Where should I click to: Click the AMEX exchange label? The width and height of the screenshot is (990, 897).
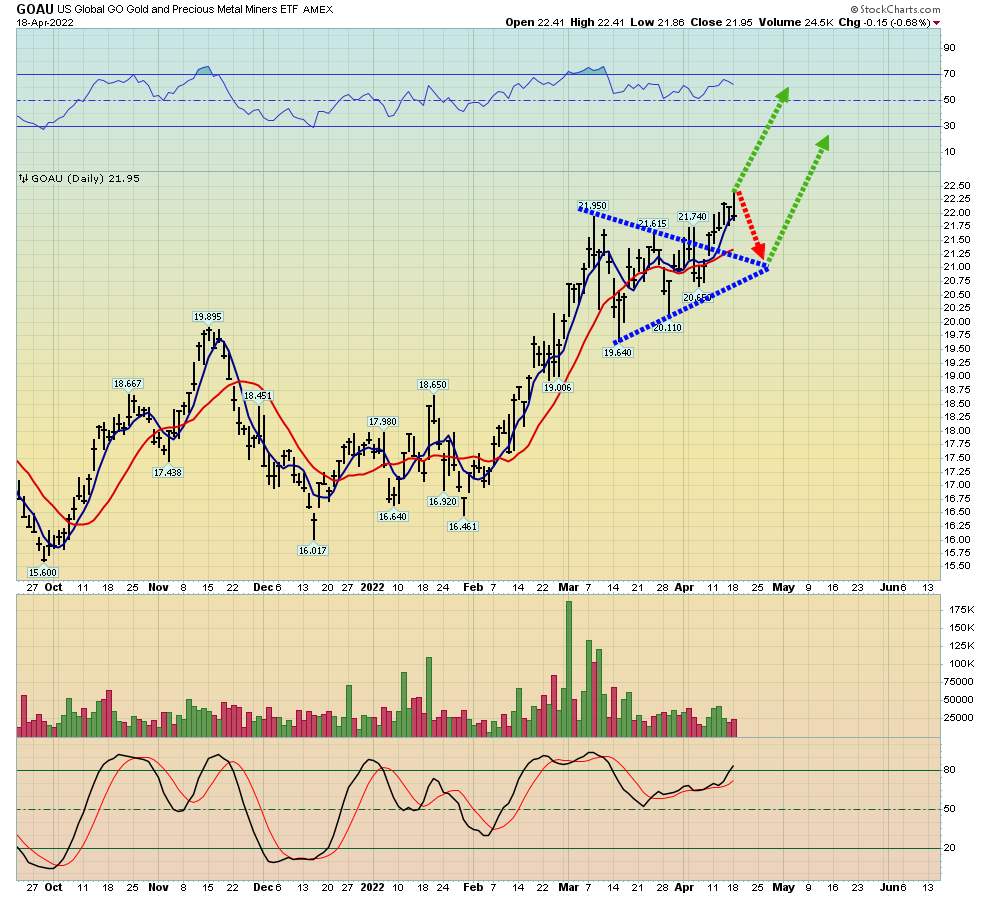318,9
